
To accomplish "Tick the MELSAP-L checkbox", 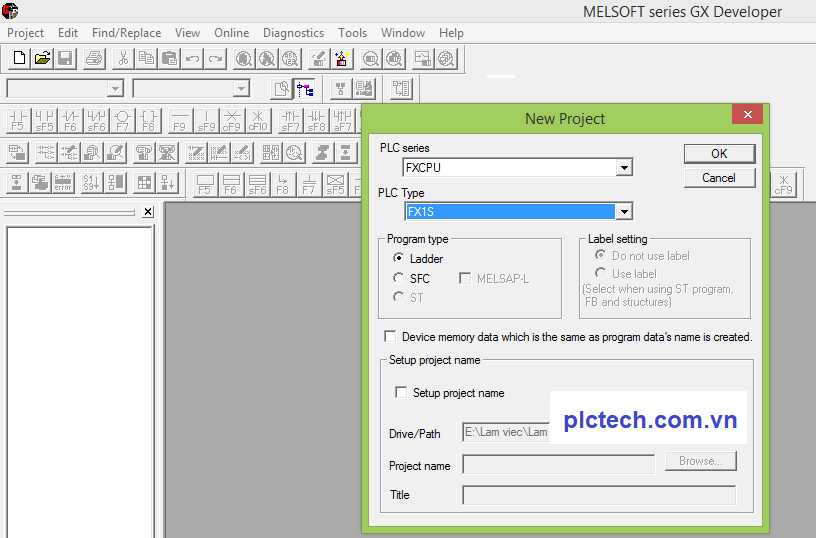I will pyautogui.click(x=494, y=278).
